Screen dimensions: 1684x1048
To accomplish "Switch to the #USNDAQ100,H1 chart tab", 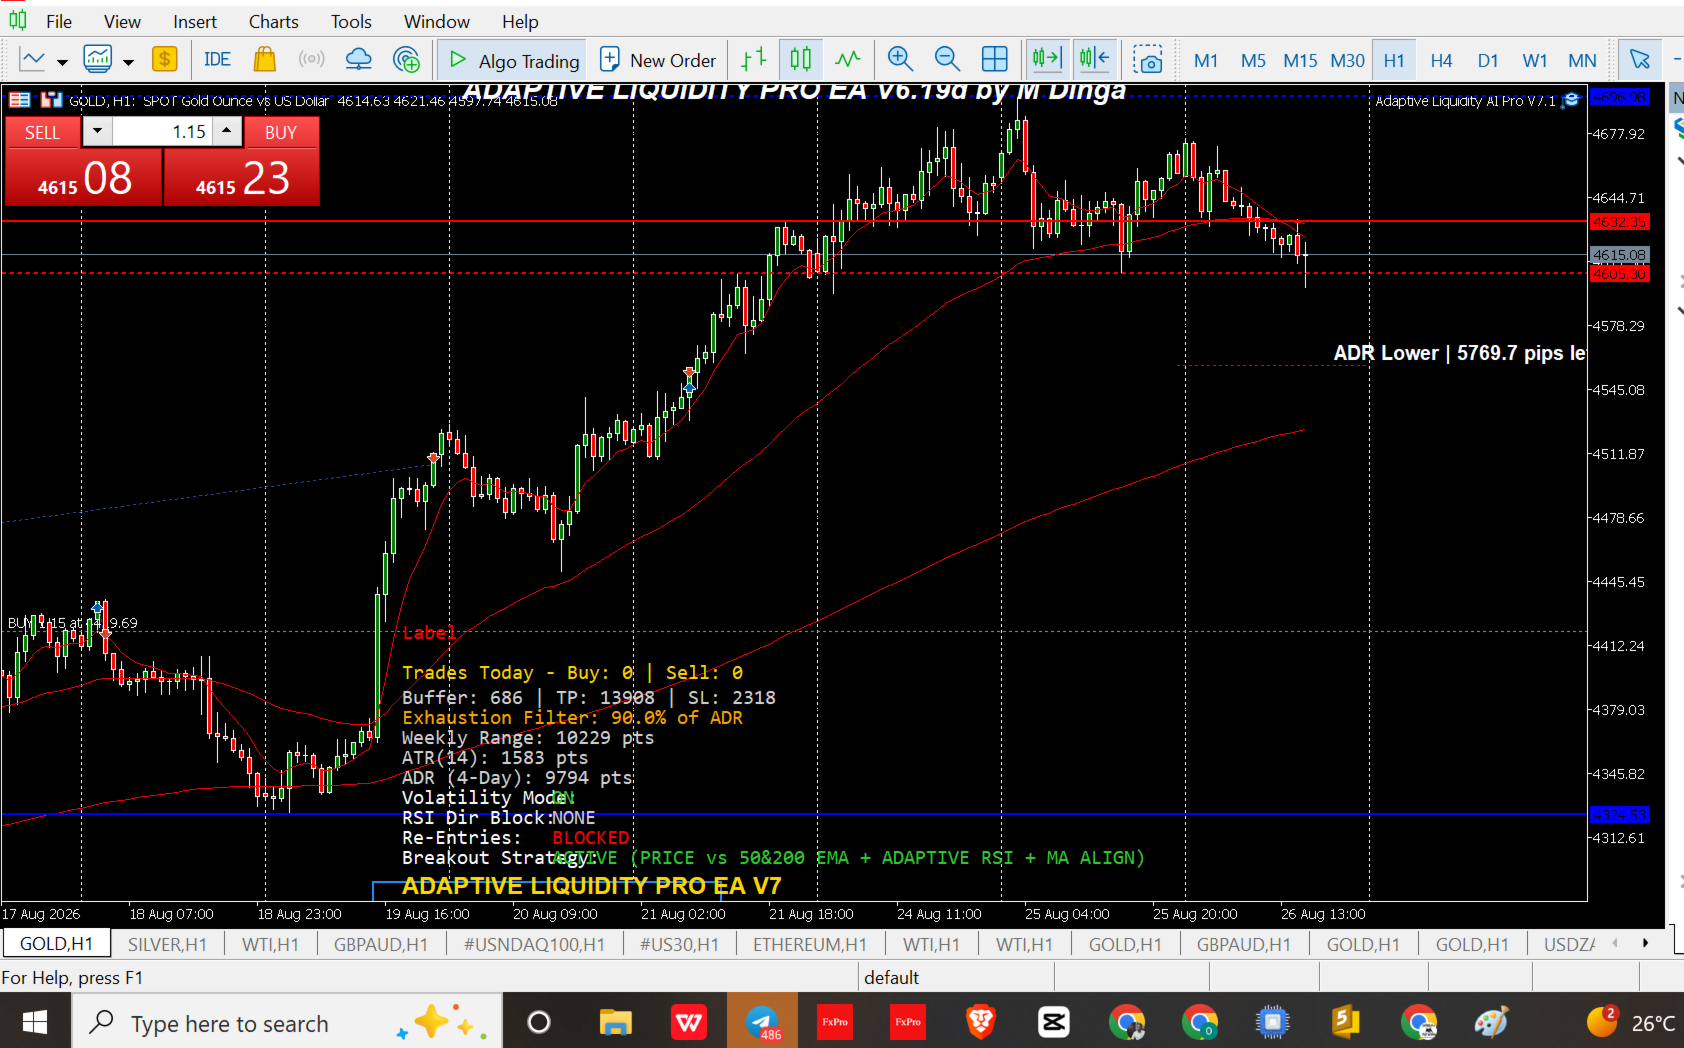I will tap(534, 944).
